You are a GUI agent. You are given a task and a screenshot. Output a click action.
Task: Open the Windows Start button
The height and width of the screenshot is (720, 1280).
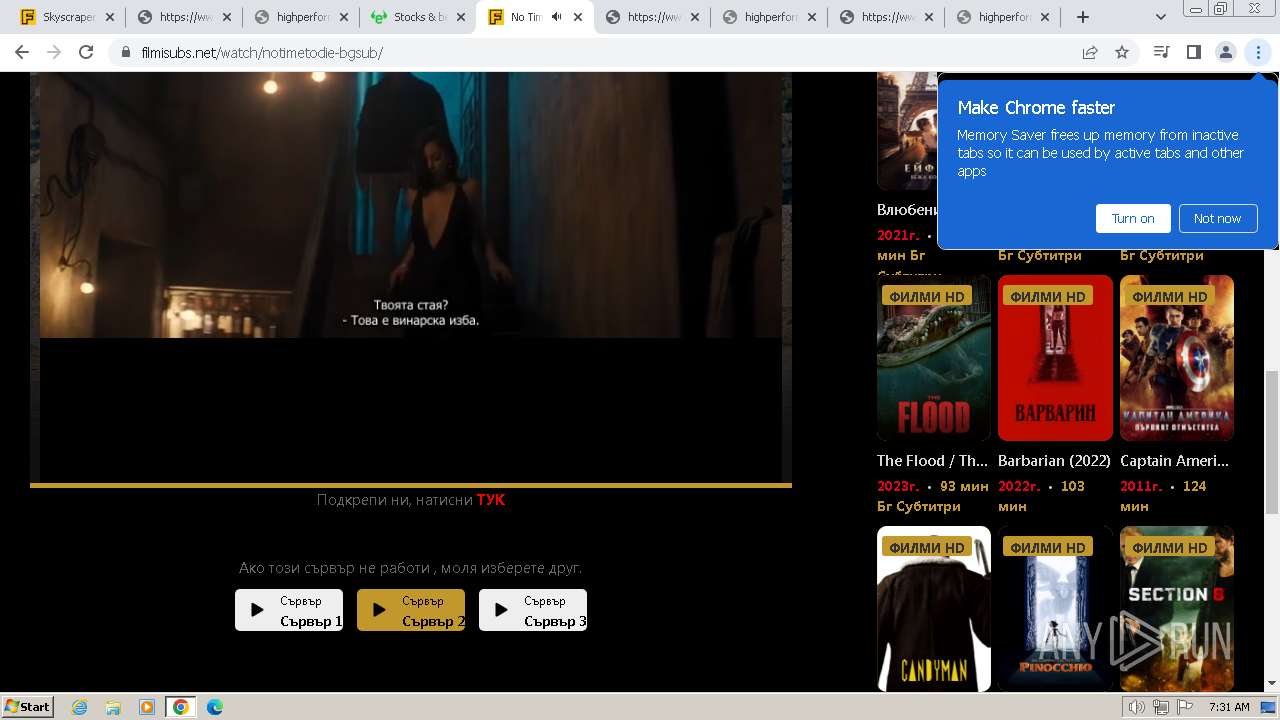(x=27, y=706)
